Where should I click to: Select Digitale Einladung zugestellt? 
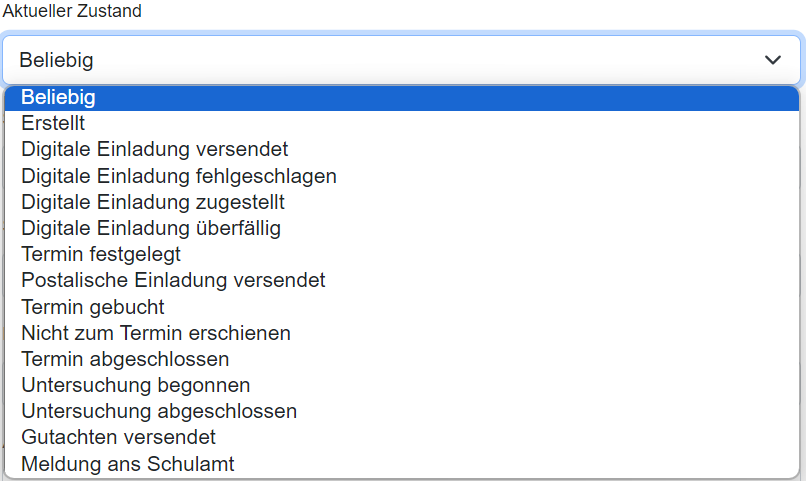[152, 202]
